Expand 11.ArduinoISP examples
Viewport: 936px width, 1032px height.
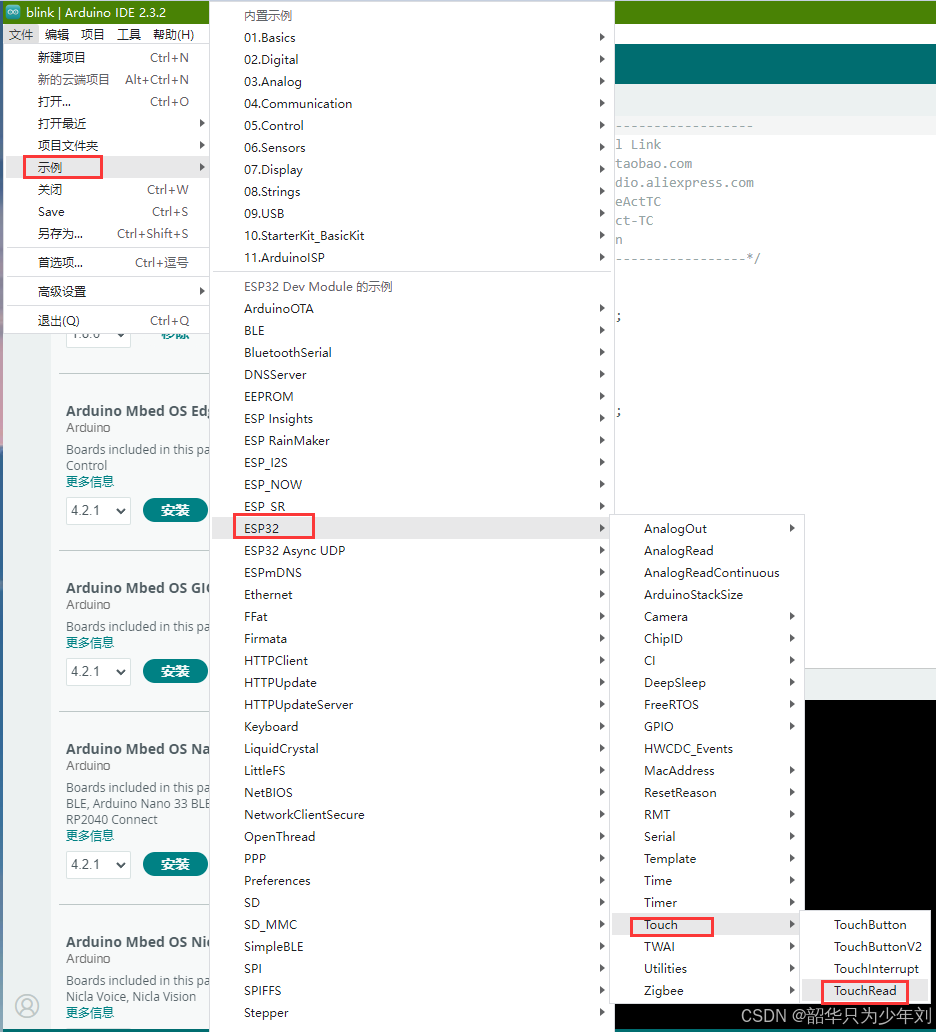coord(413,257)
